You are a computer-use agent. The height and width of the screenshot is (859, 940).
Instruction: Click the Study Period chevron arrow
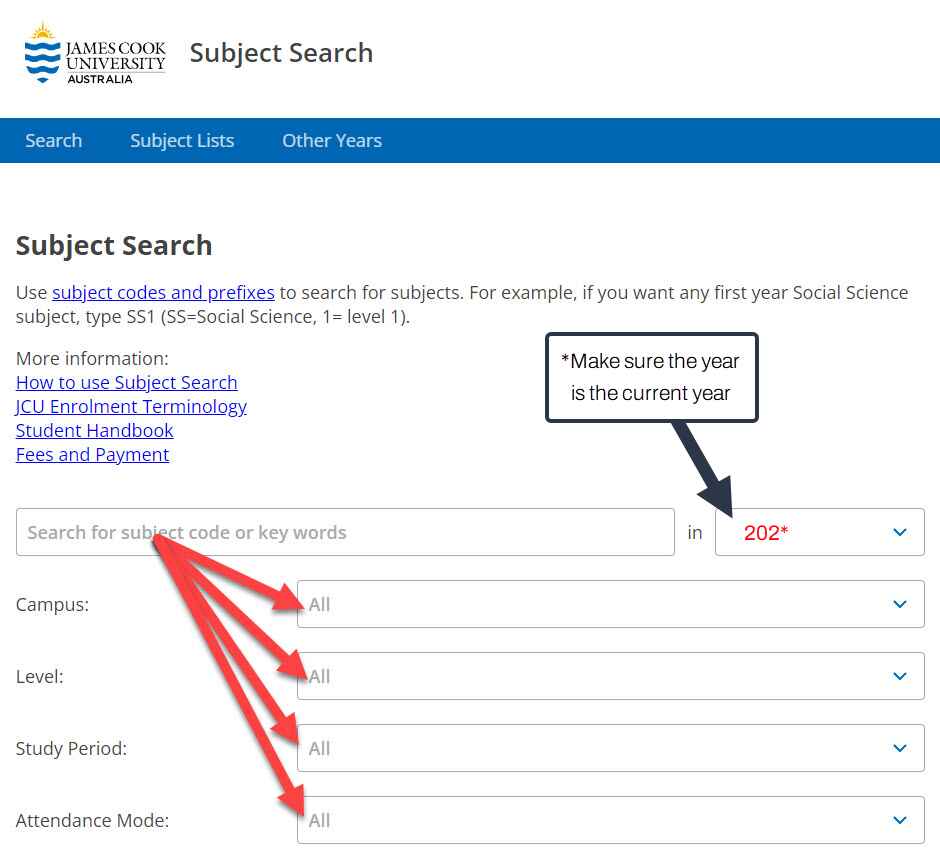click(x=899, y=748)
